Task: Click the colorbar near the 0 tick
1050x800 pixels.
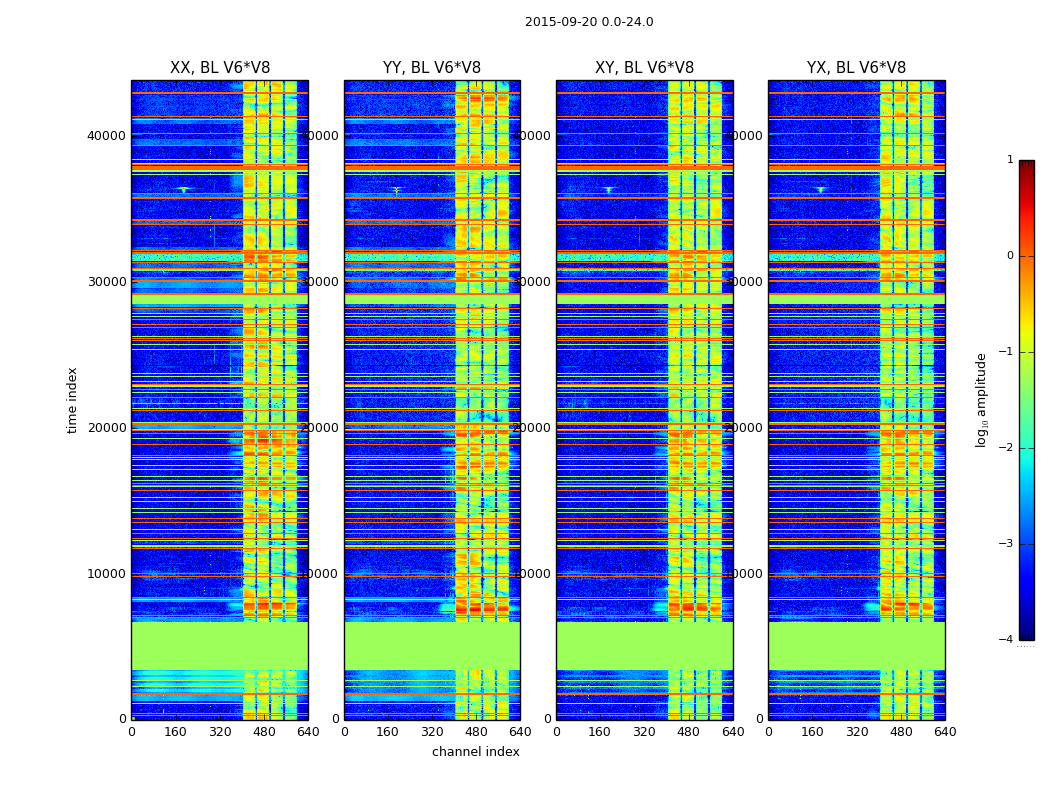Action: (1027, 256)
